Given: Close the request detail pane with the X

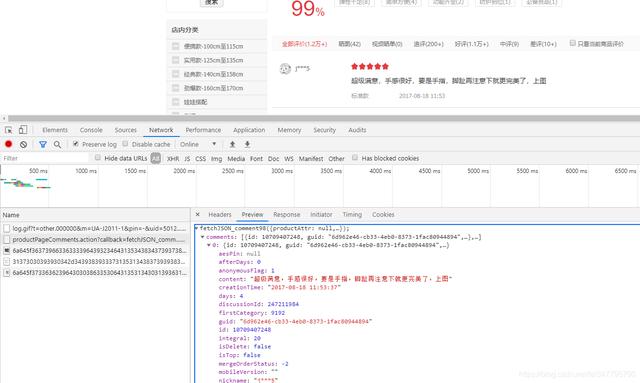Looking at the screenshot, I should click(x=198, y=214).
